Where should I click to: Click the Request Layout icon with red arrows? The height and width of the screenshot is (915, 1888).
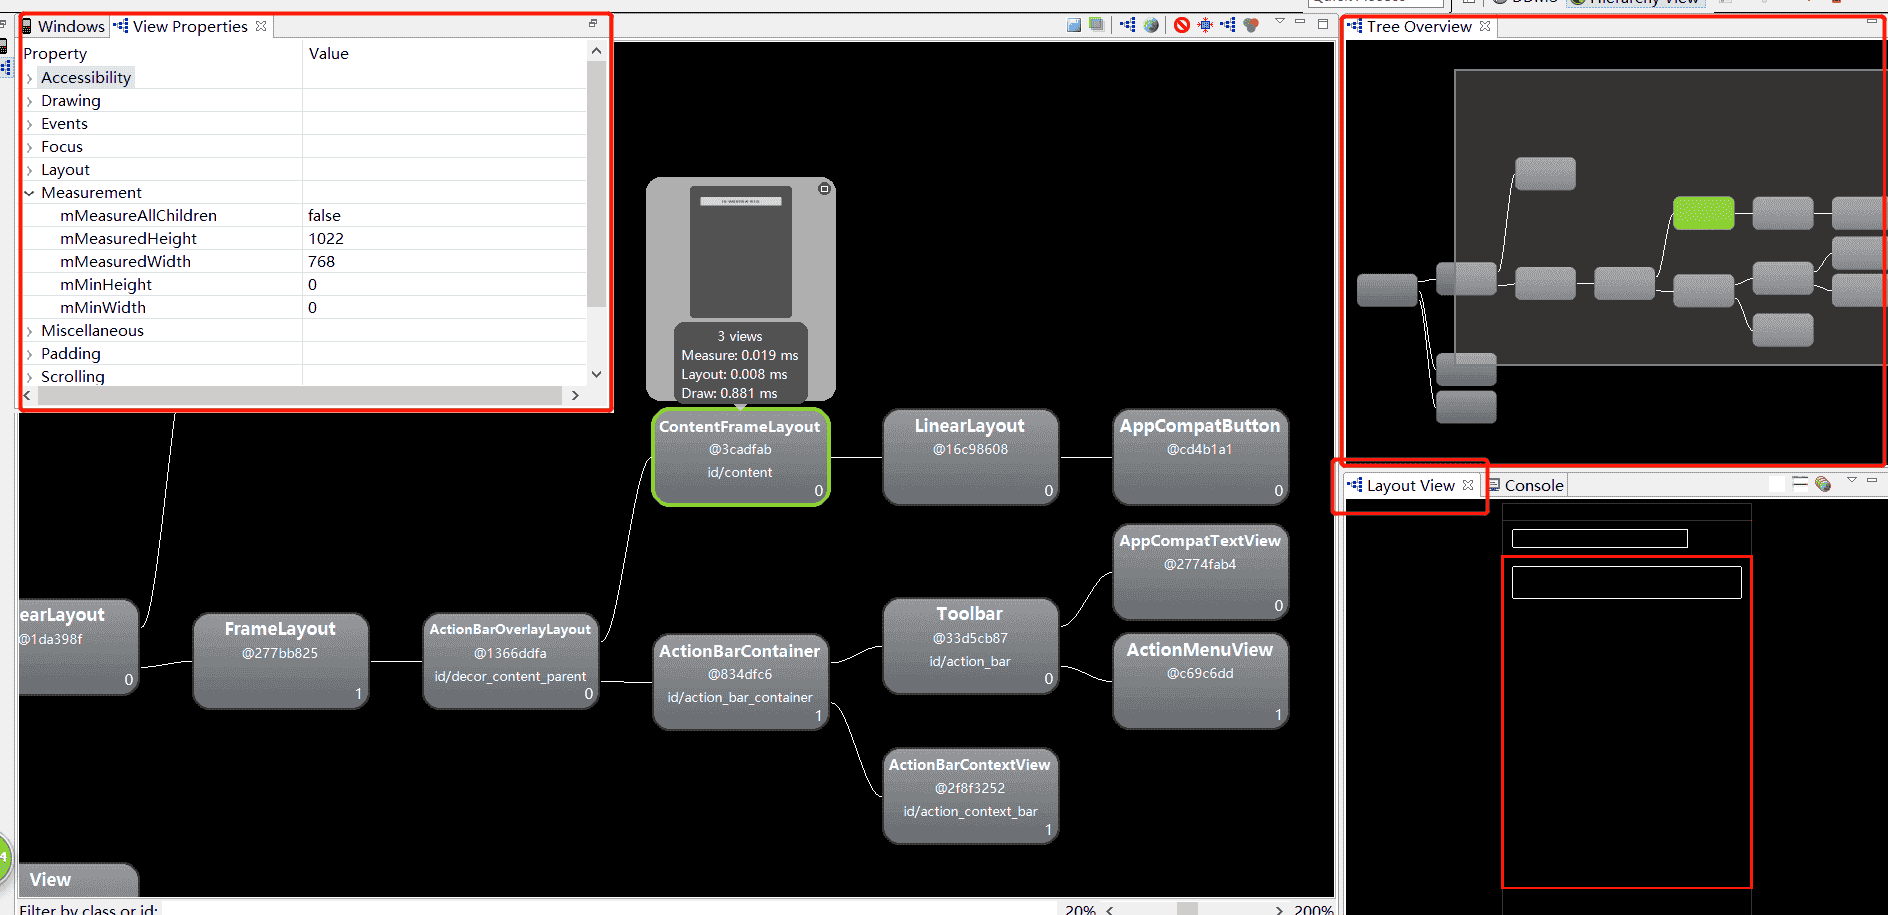click(1205, 25)
